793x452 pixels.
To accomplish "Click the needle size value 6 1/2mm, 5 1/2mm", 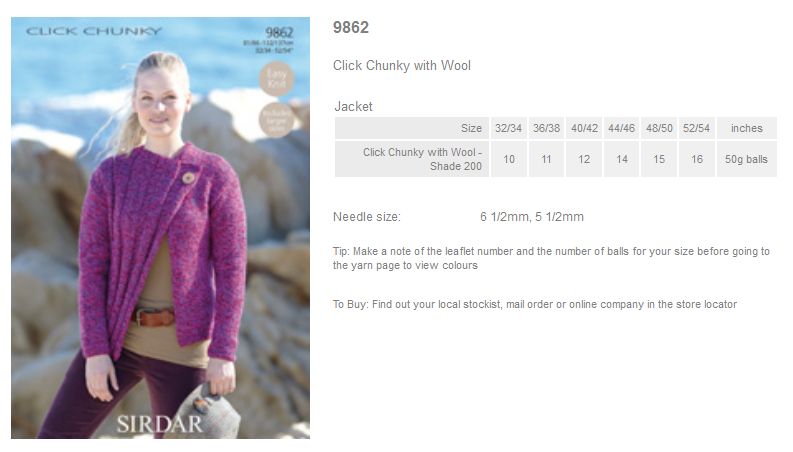I will tap(532, 217).
